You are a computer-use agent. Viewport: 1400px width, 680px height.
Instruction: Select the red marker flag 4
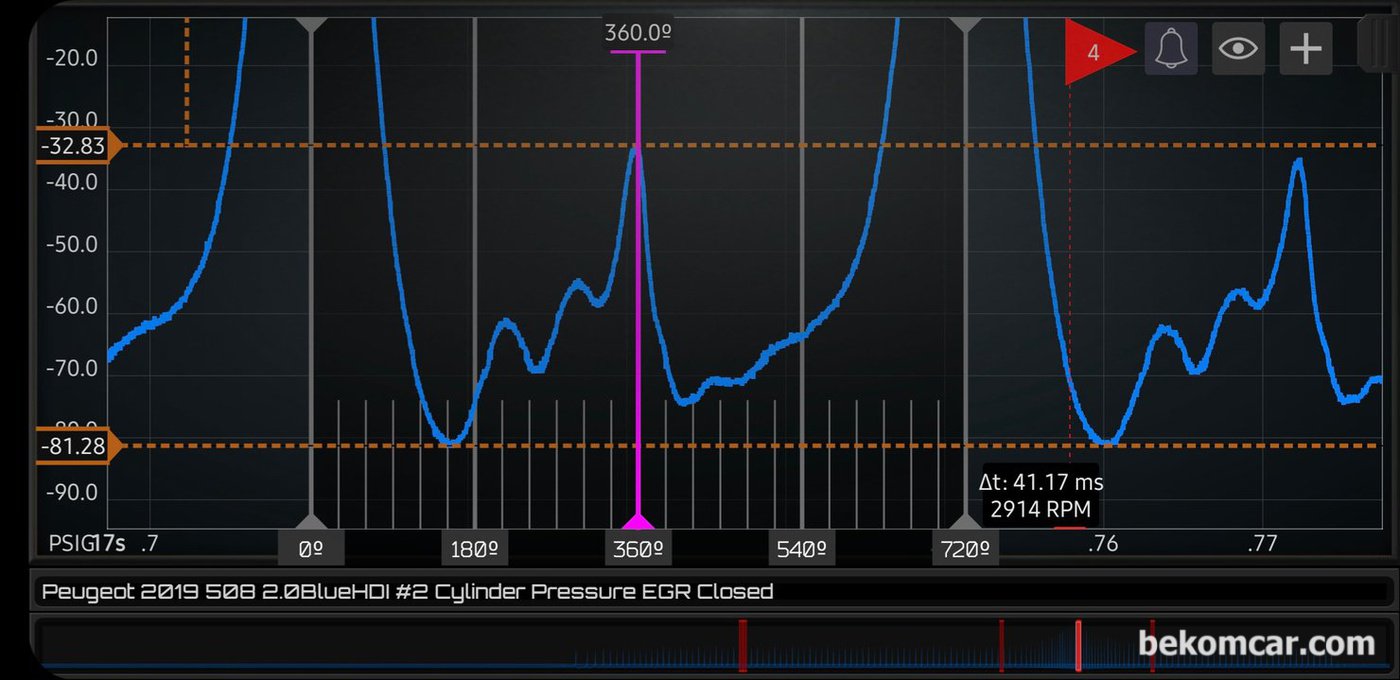(x=1100, y=52)
